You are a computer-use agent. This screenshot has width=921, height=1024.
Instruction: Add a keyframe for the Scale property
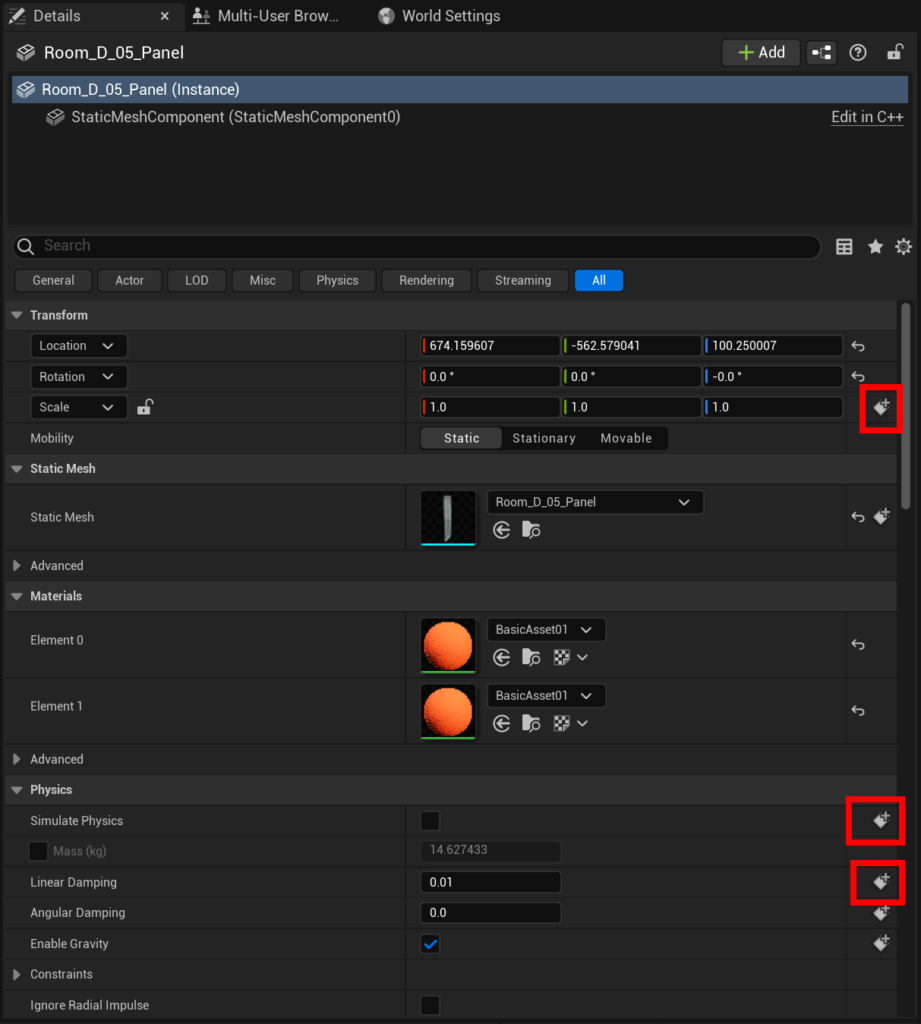(881, 408)
